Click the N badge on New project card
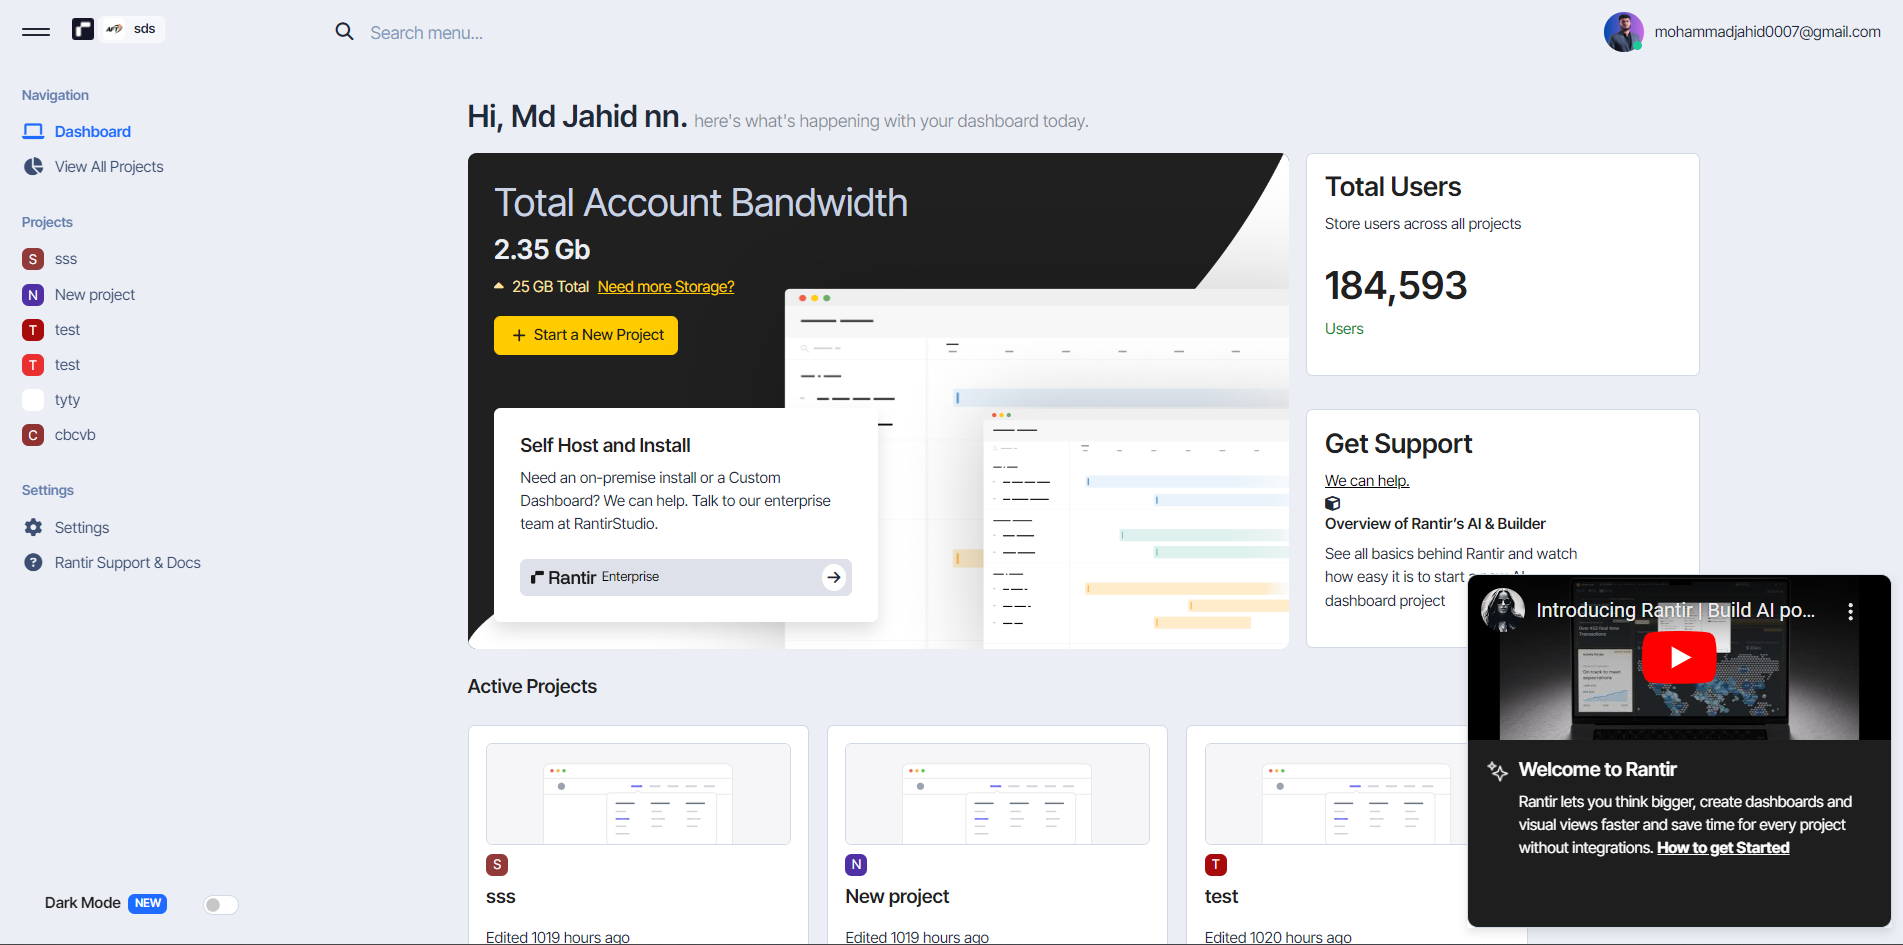Image resolution: width=1903 pixels, height=945 pixels. pos(856,865)
